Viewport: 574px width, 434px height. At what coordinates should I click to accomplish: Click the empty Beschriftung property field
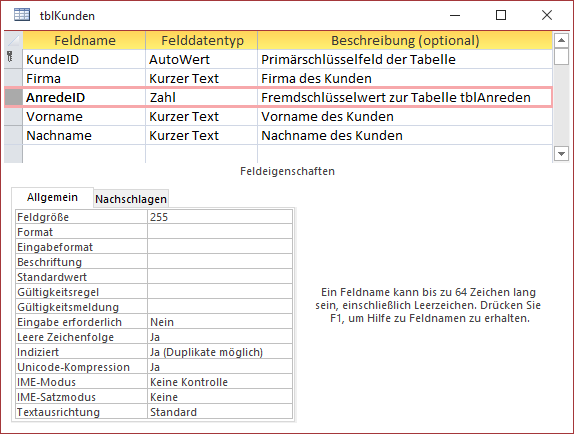pos(220,262)
